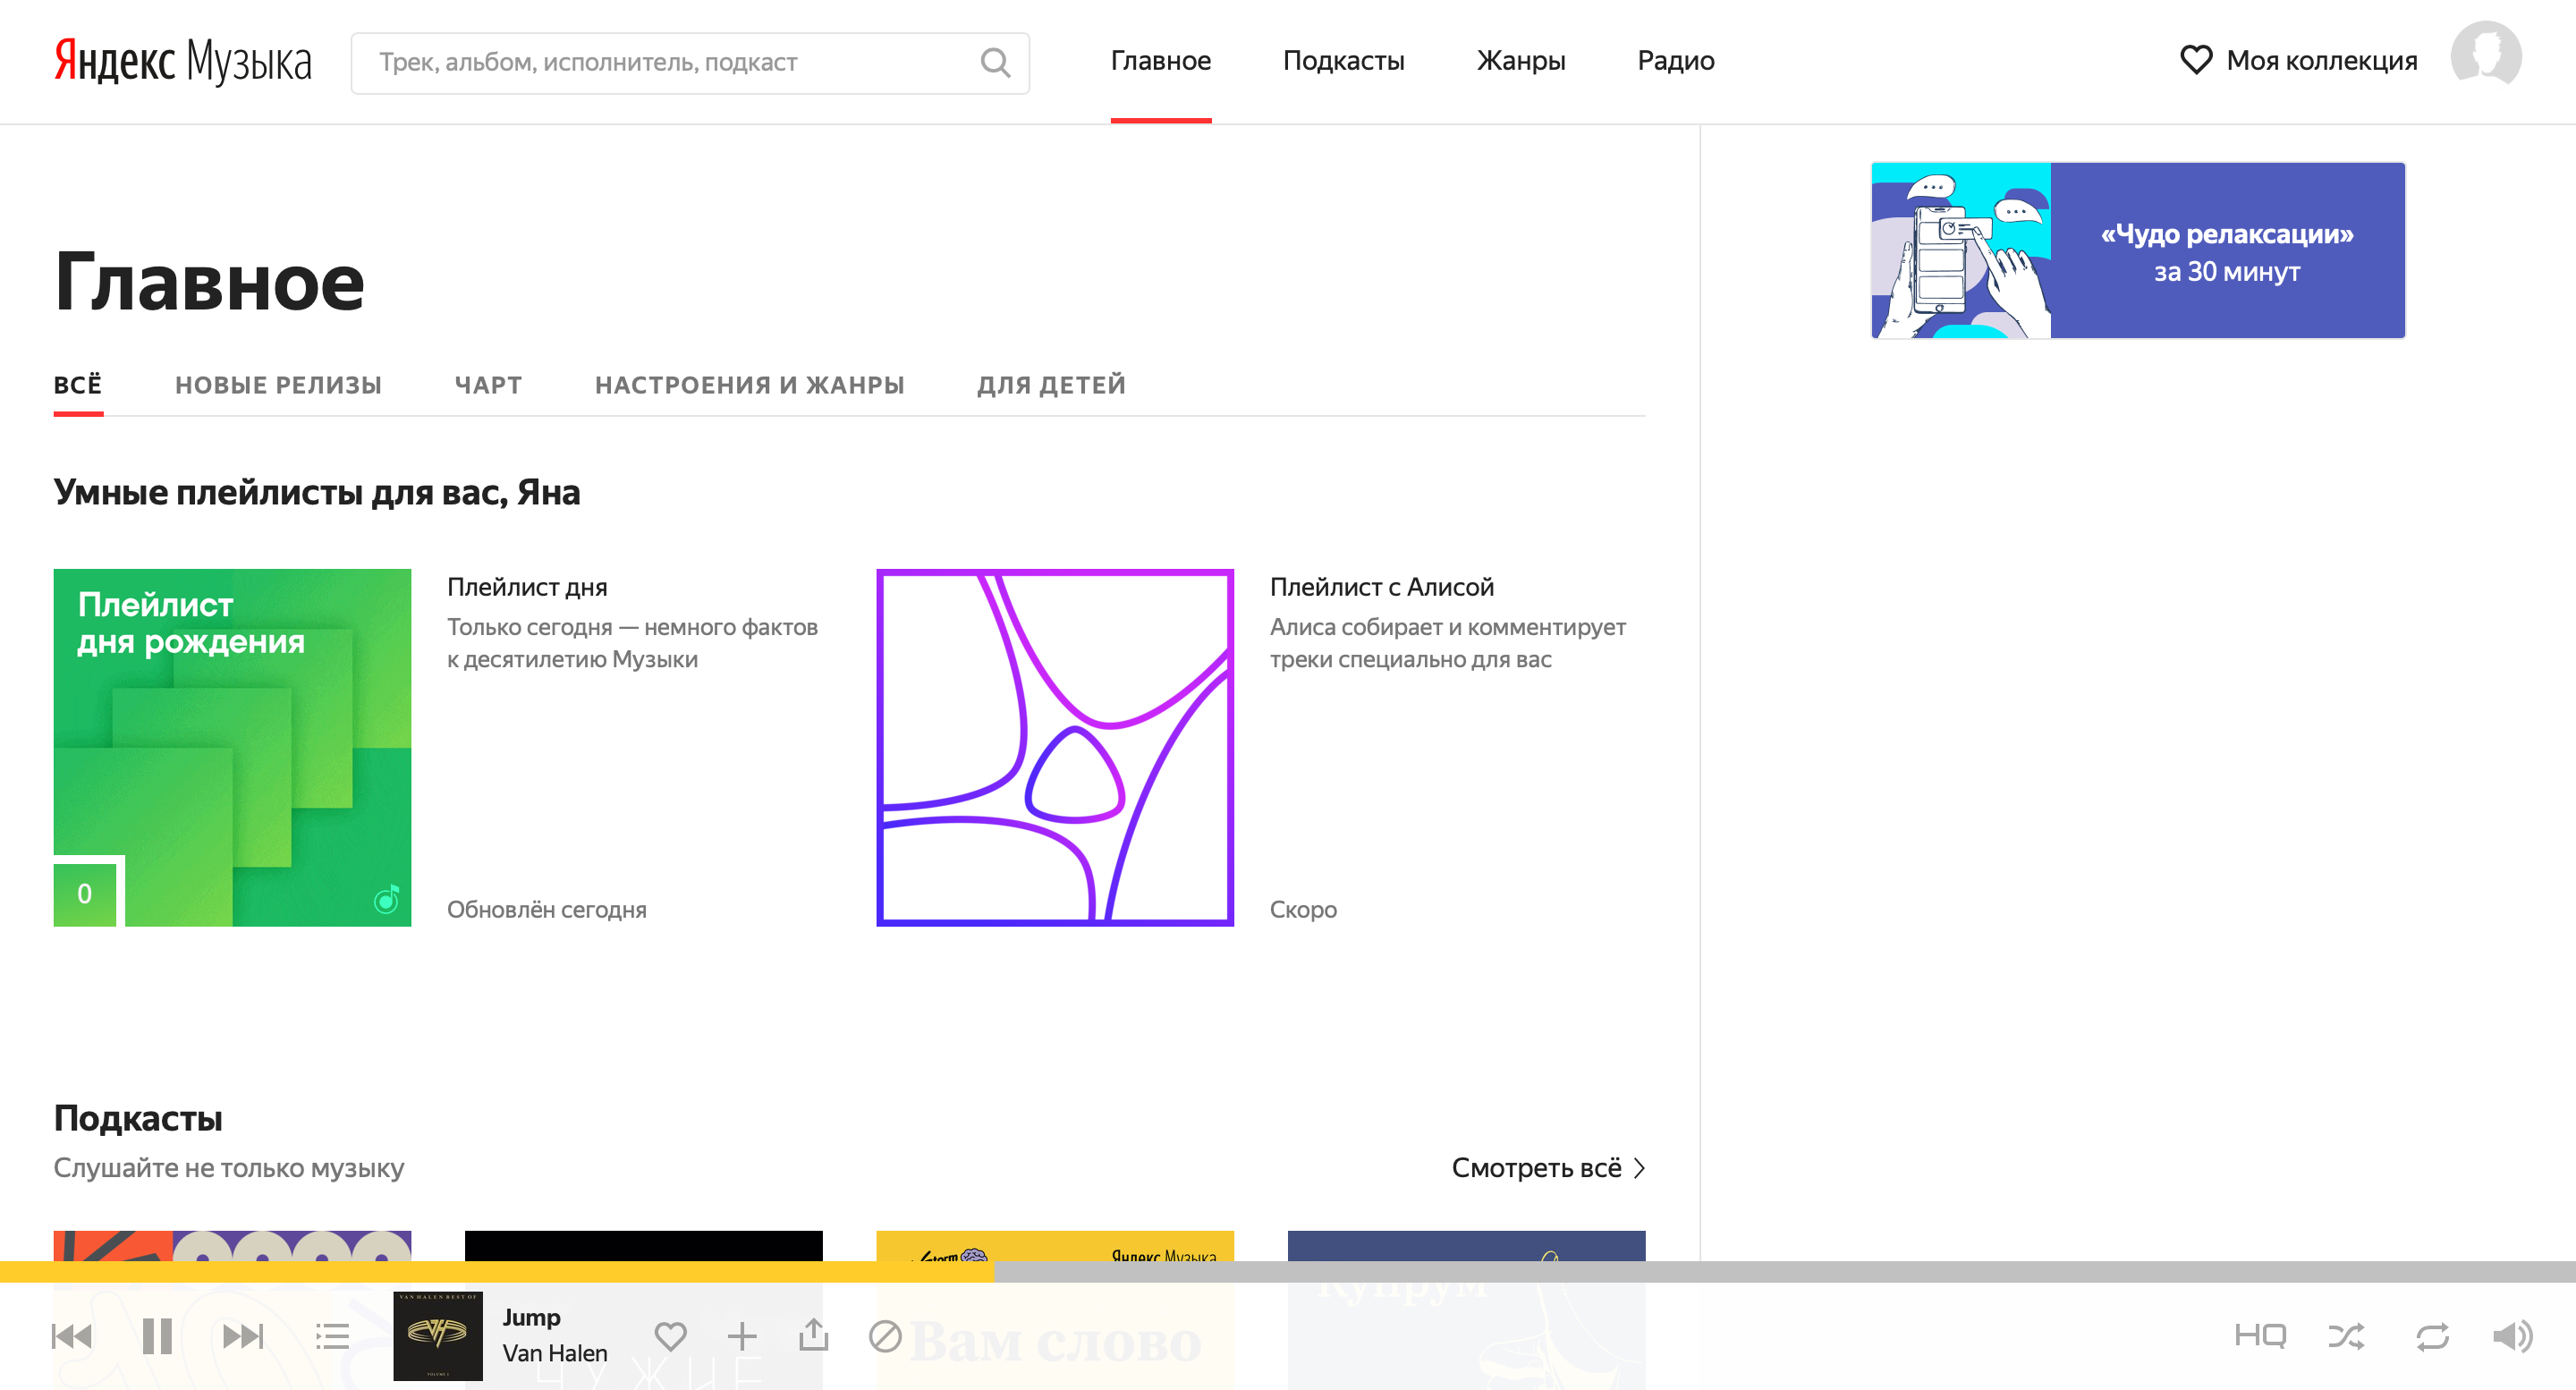This screenshot has width=2576, height=1390.
Task: Like the track with the player heart icon
Action: pyautogui.click(x=670, y=1336)
